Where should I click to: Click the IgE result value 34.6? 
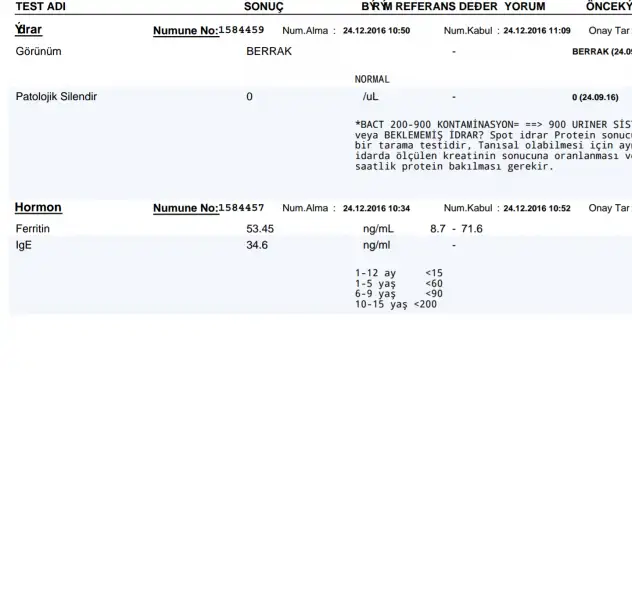pos(257,245)
